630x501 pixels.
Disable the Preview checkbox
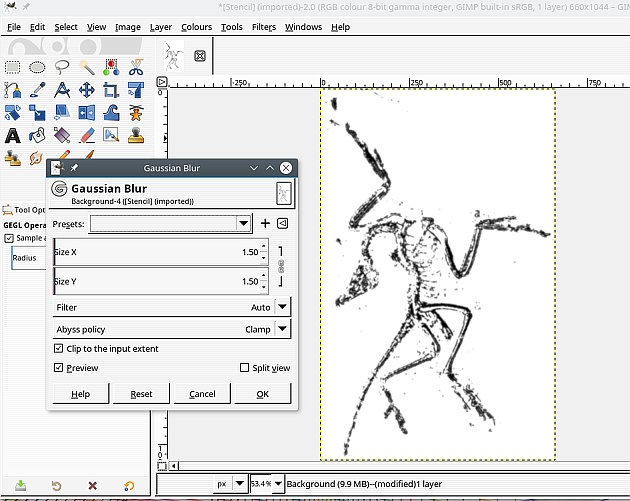[x=58, y=368]
